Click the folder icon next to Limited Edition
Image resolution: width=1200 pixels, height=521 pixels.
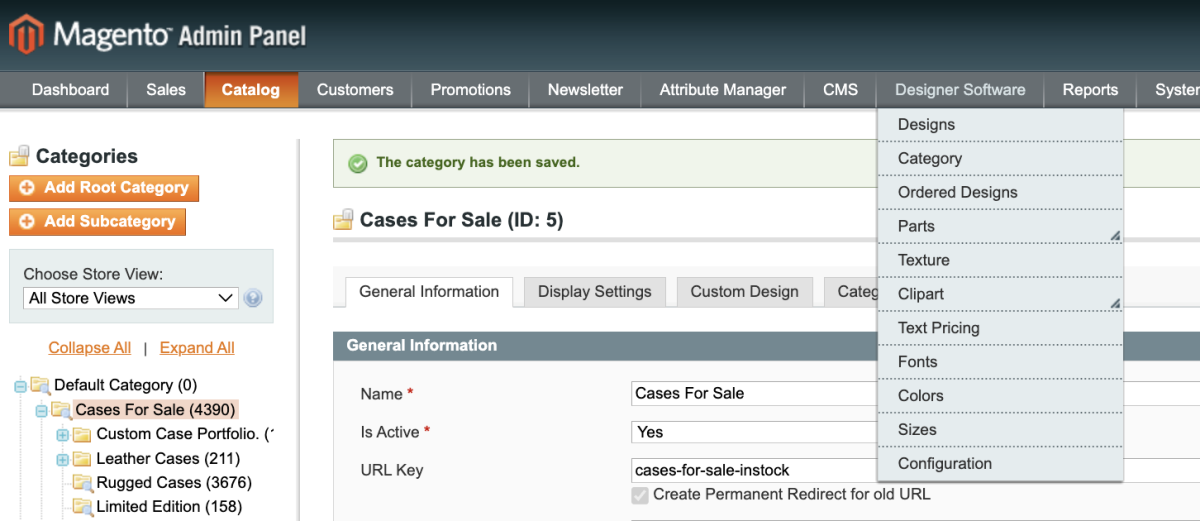[82, 507]
